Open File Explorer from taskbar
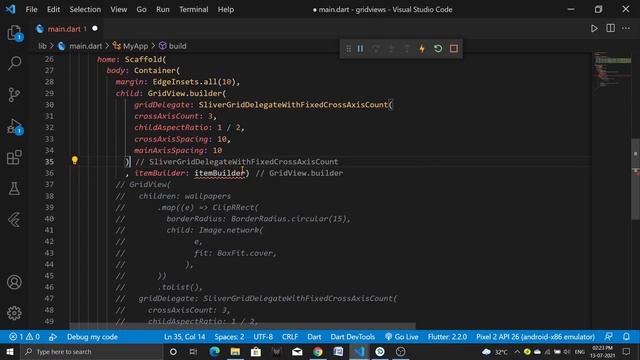 click(x=235, y=351)
